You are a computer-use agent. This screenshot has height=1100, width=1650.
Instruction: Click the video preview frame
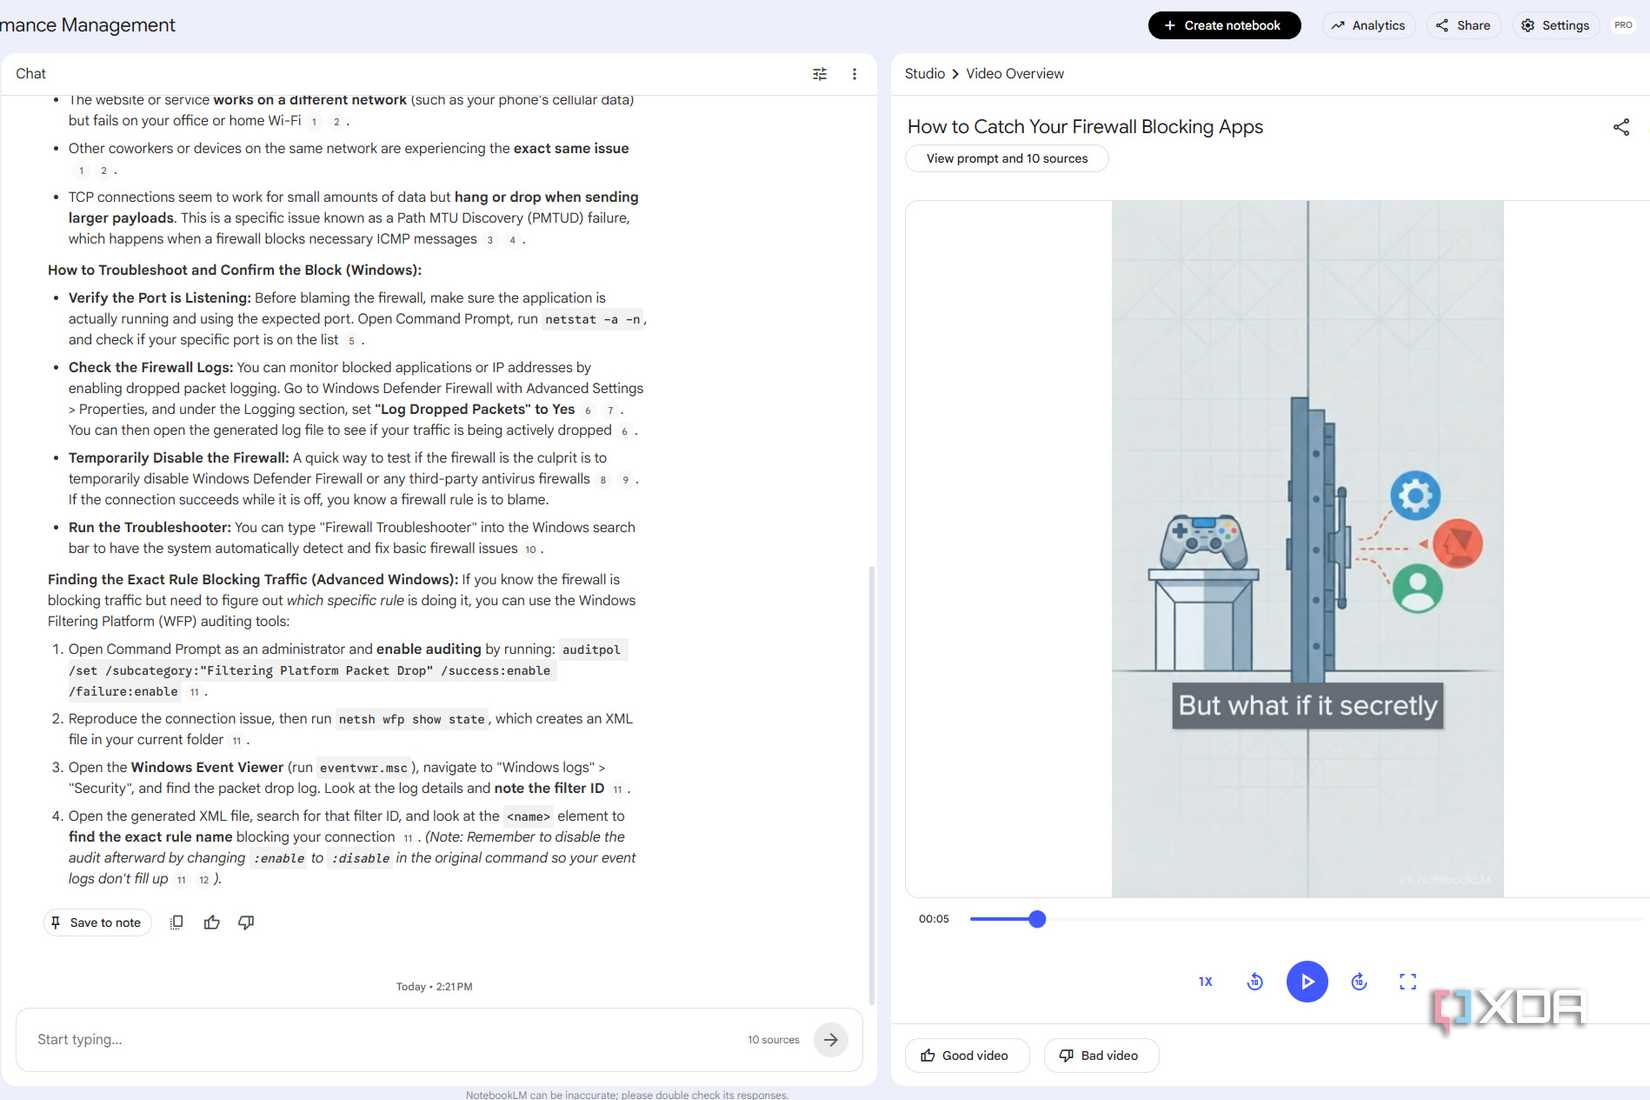(1307, 549)
